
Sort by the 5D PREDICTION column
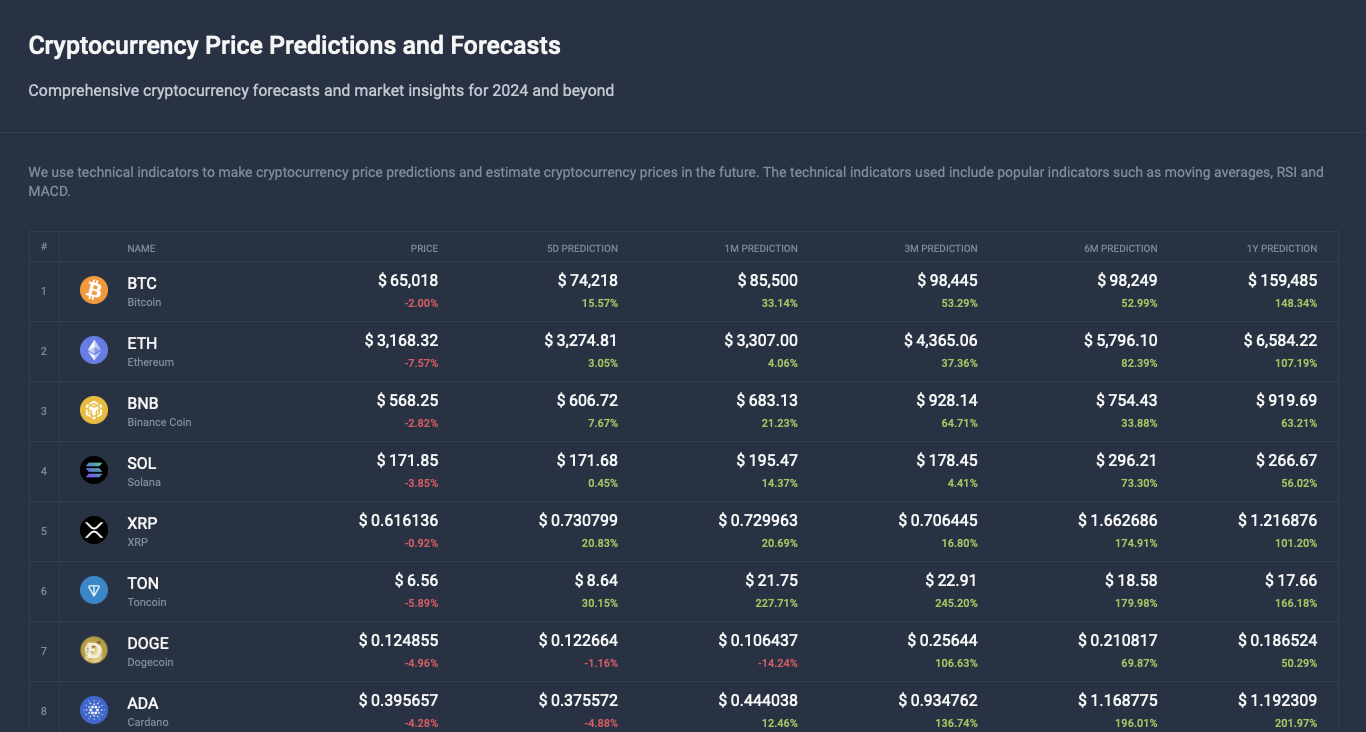[583, 248]
